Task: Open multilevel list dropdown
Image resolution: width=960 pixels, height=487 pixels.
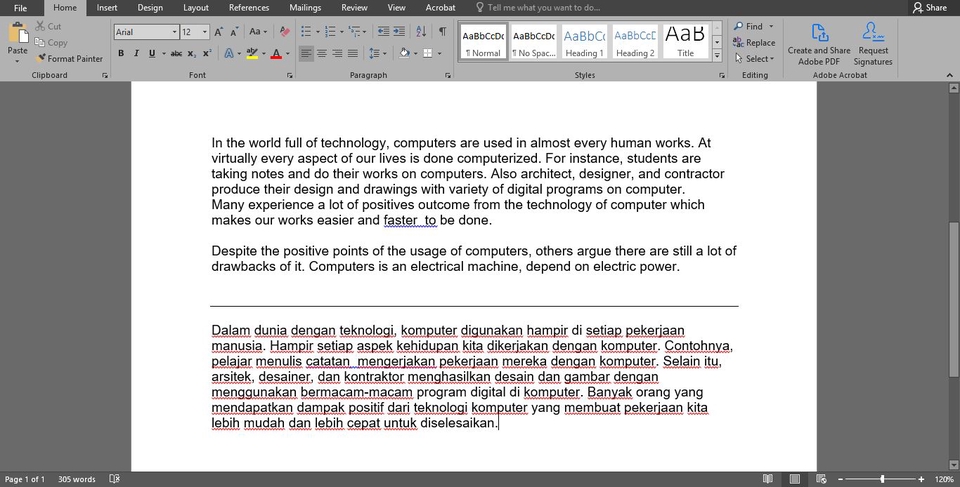Action: (364, 32)
